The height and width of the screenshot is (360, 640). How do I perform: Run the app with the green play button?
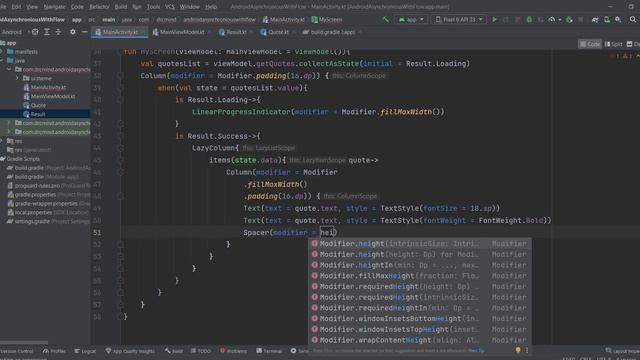tap(494, 19)
